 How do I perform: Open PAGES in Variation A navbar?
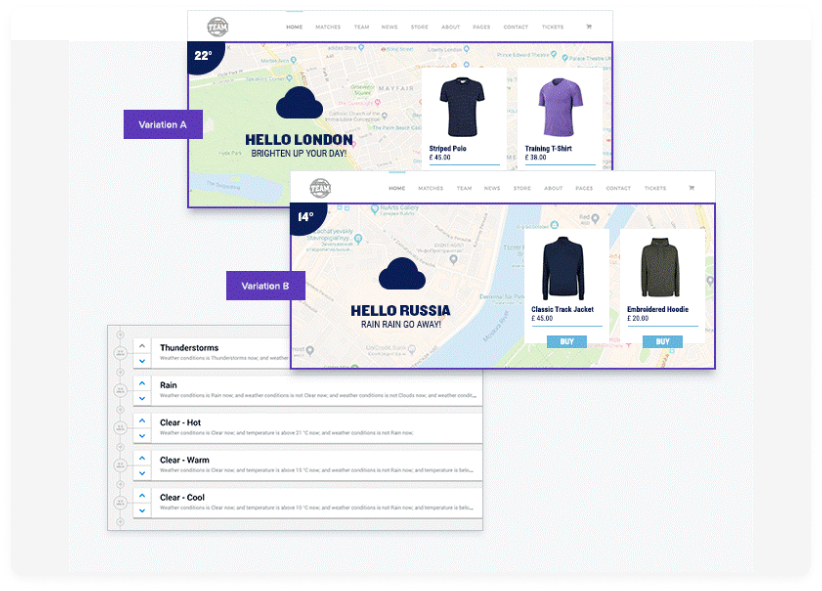click(x=481, y=27)
